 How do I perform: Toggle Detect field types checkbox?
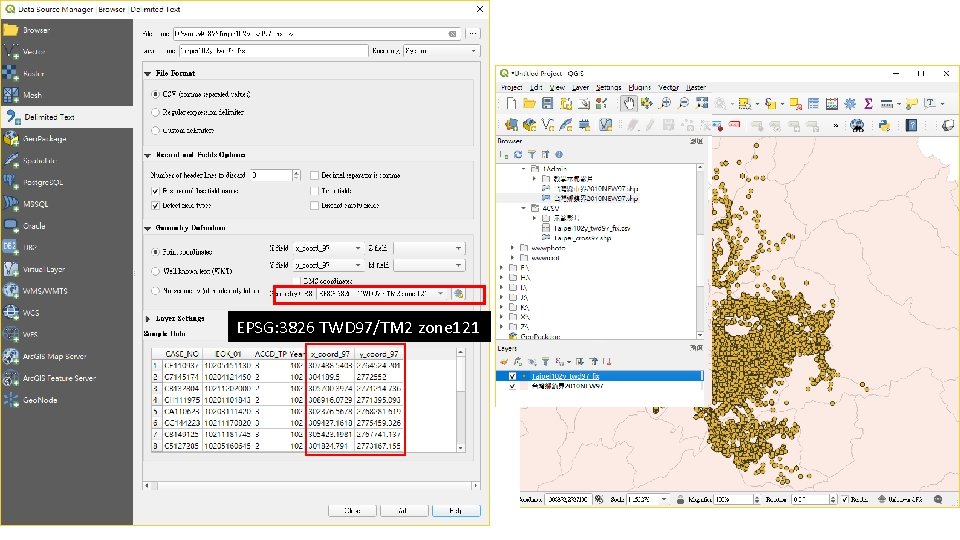pyautogui.click(x=155, y=206)
